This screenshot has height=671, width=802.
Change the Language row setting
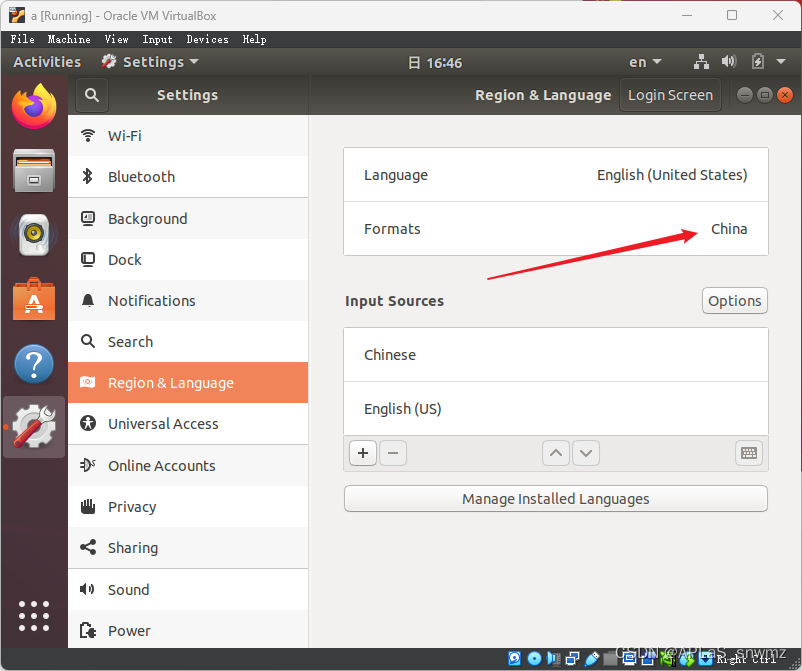[x=555, y=175]
